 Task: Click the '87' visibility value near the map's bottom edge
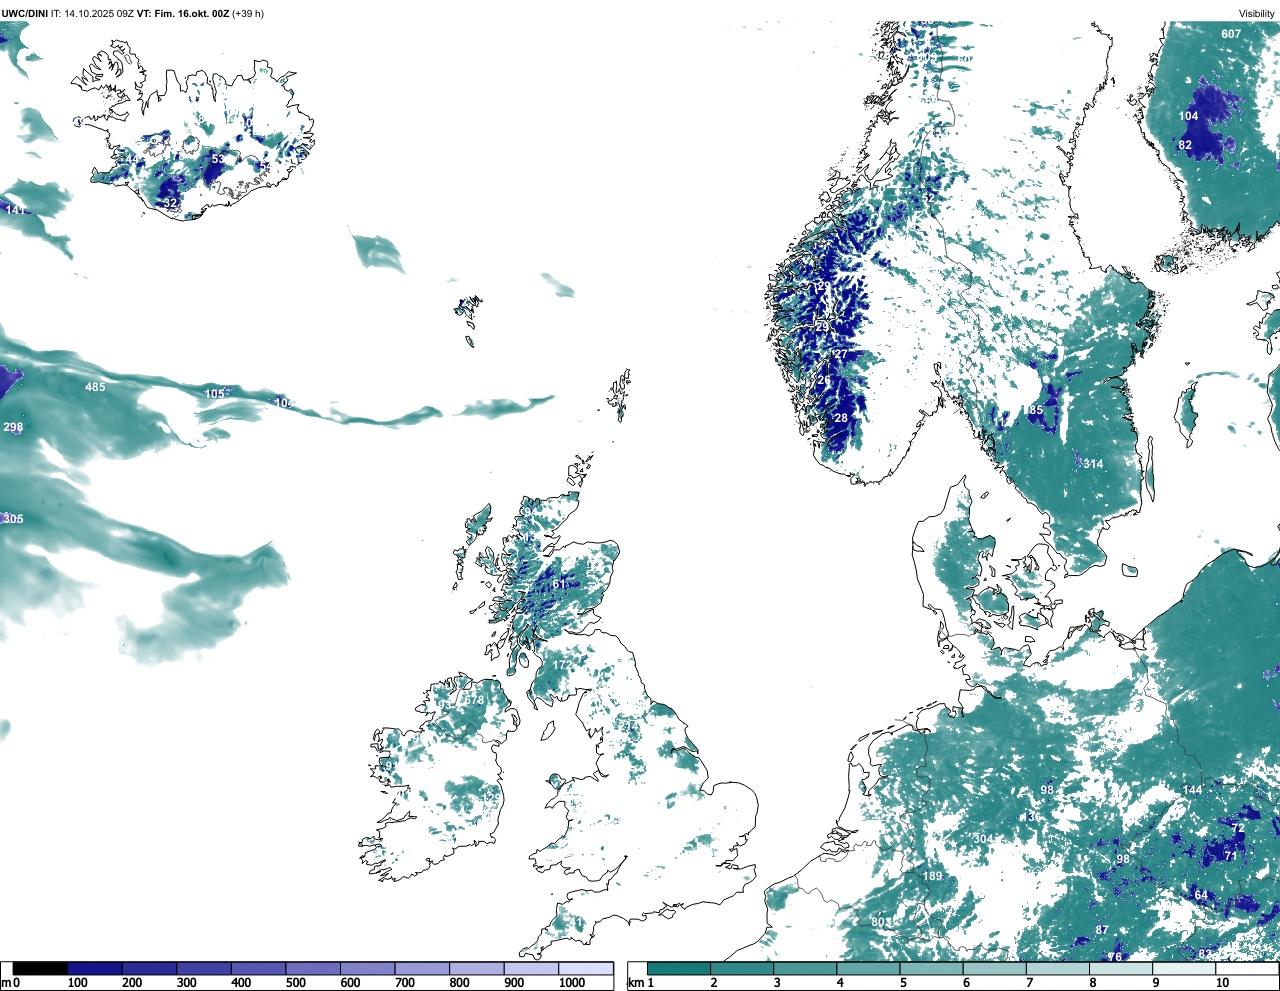(1102, 930)
